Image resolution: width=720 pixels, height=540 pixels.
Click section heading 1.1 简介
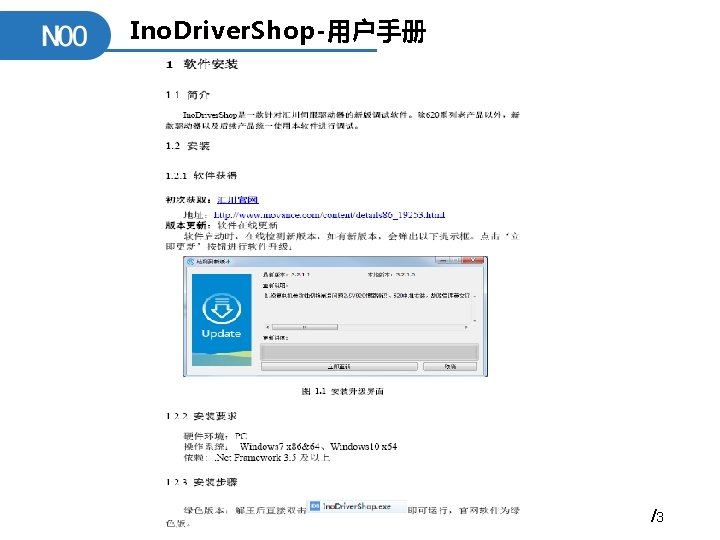coord(188,95)
